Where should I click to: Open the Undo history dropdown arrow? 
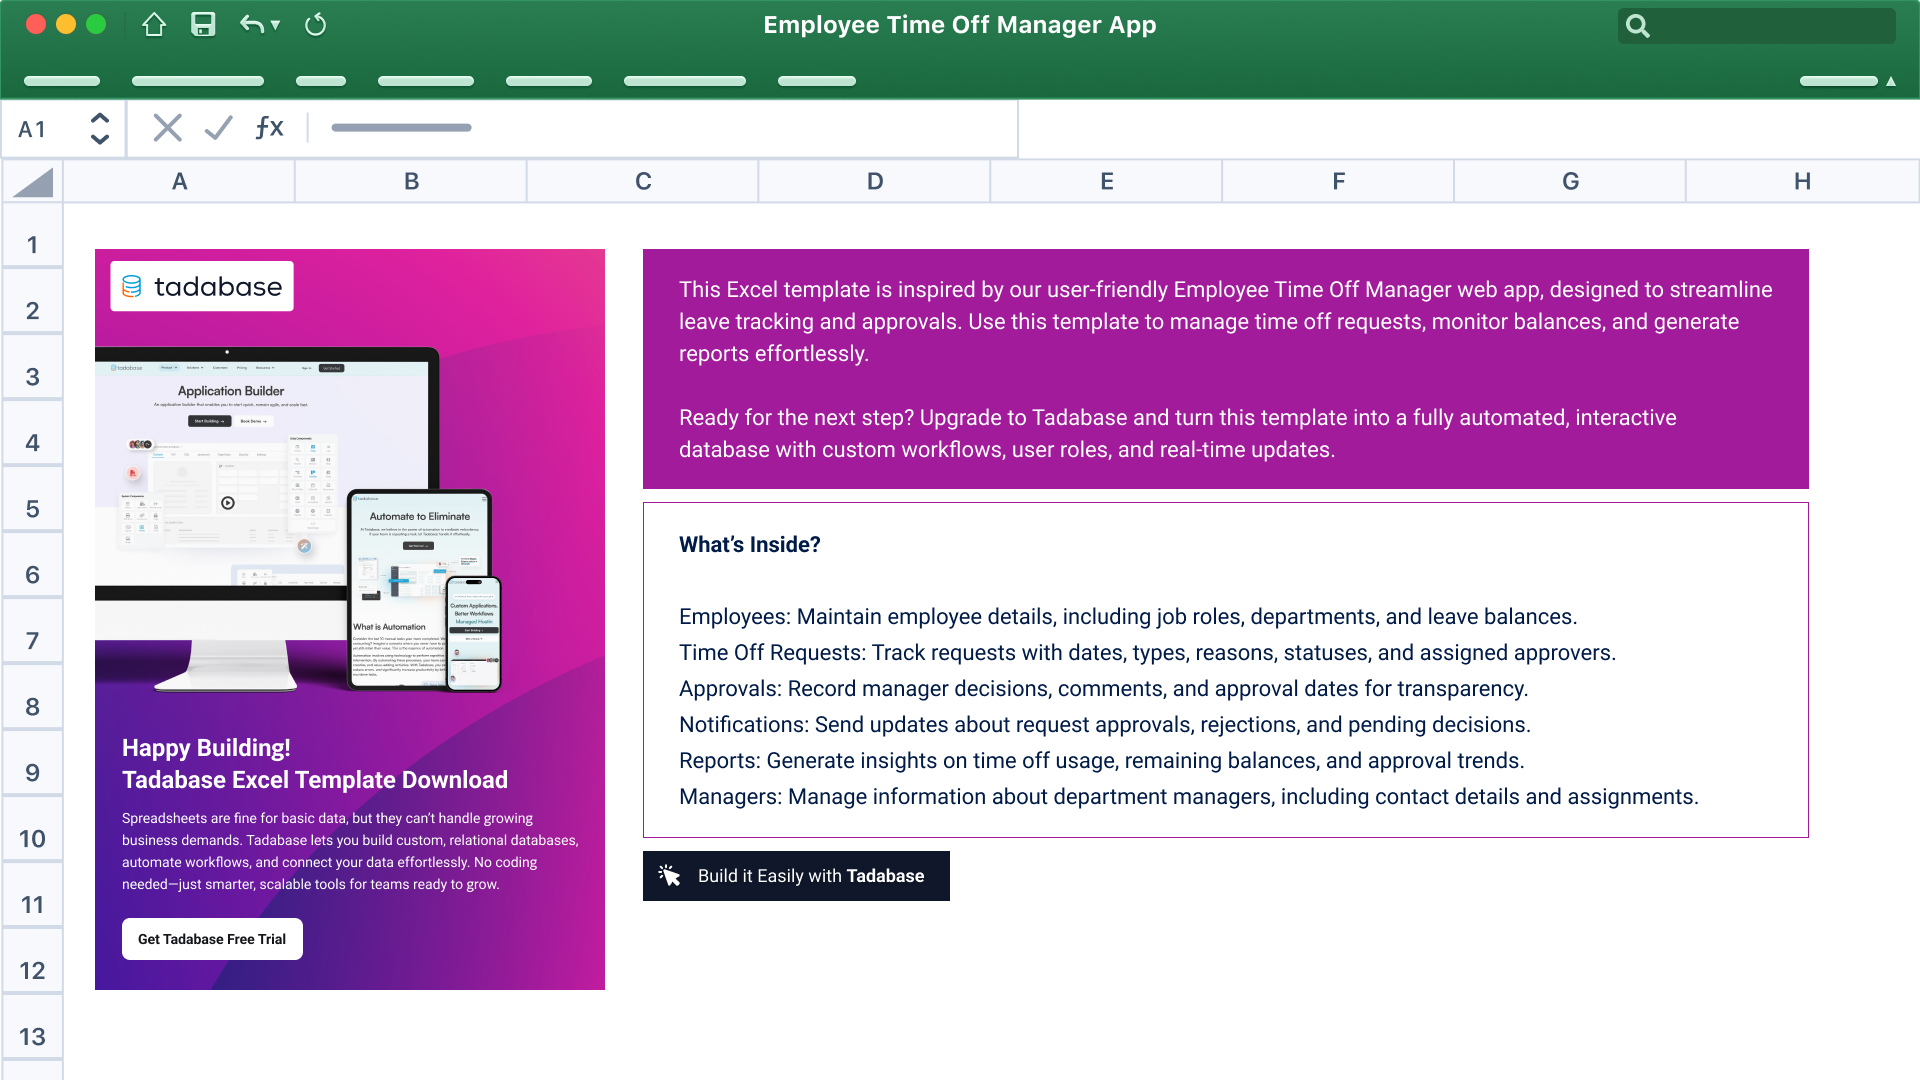coord(275,25)
